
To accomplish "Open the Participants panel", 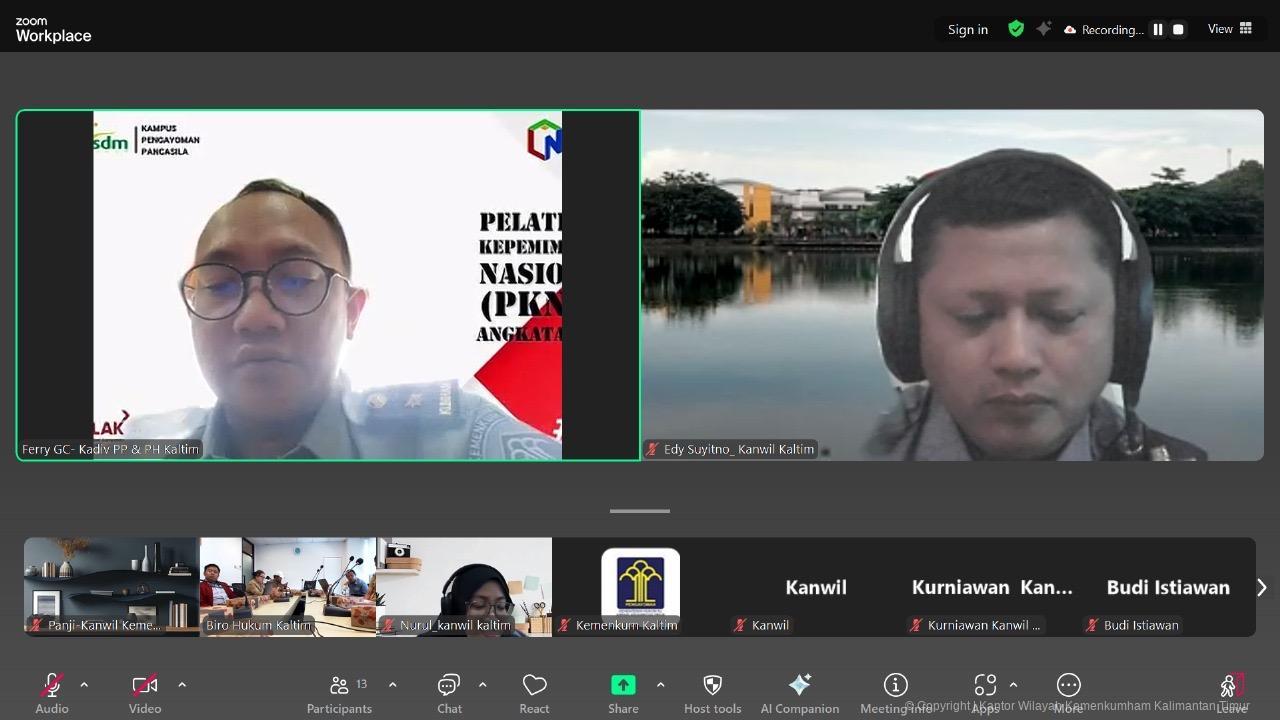I will tap(339, 685).
